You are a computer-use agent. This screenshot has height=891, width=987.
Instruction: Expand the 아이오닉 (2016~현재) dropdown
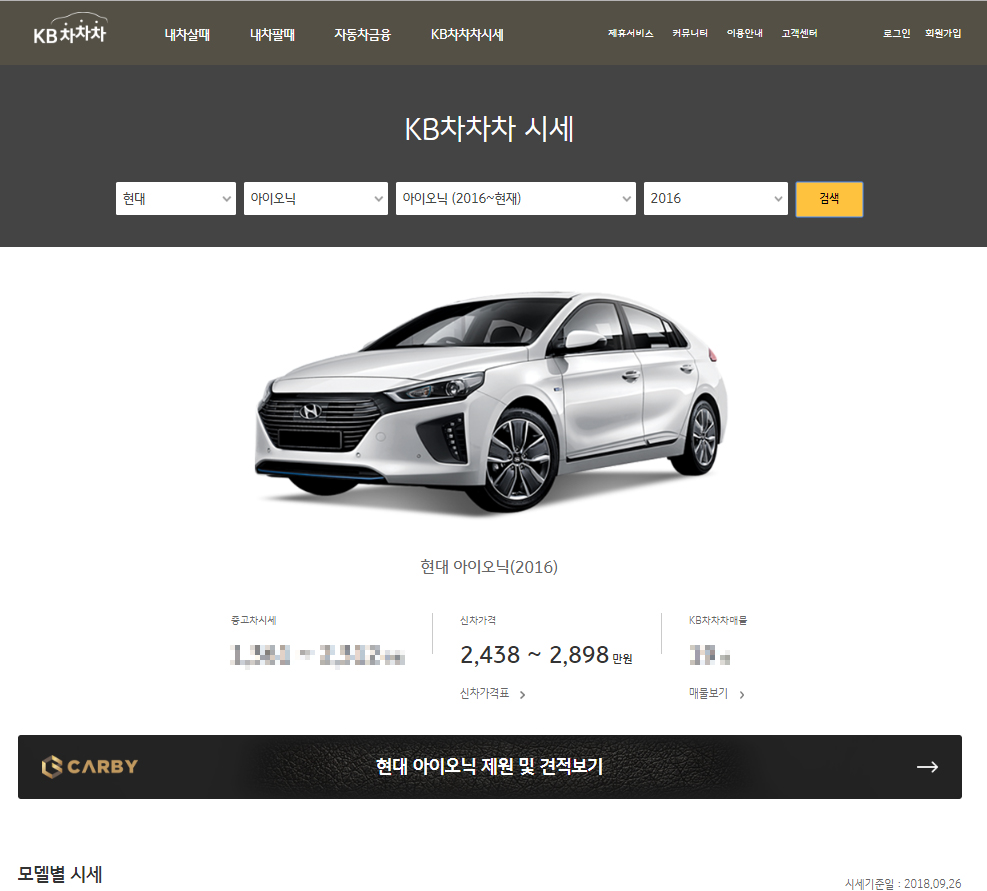516,198
